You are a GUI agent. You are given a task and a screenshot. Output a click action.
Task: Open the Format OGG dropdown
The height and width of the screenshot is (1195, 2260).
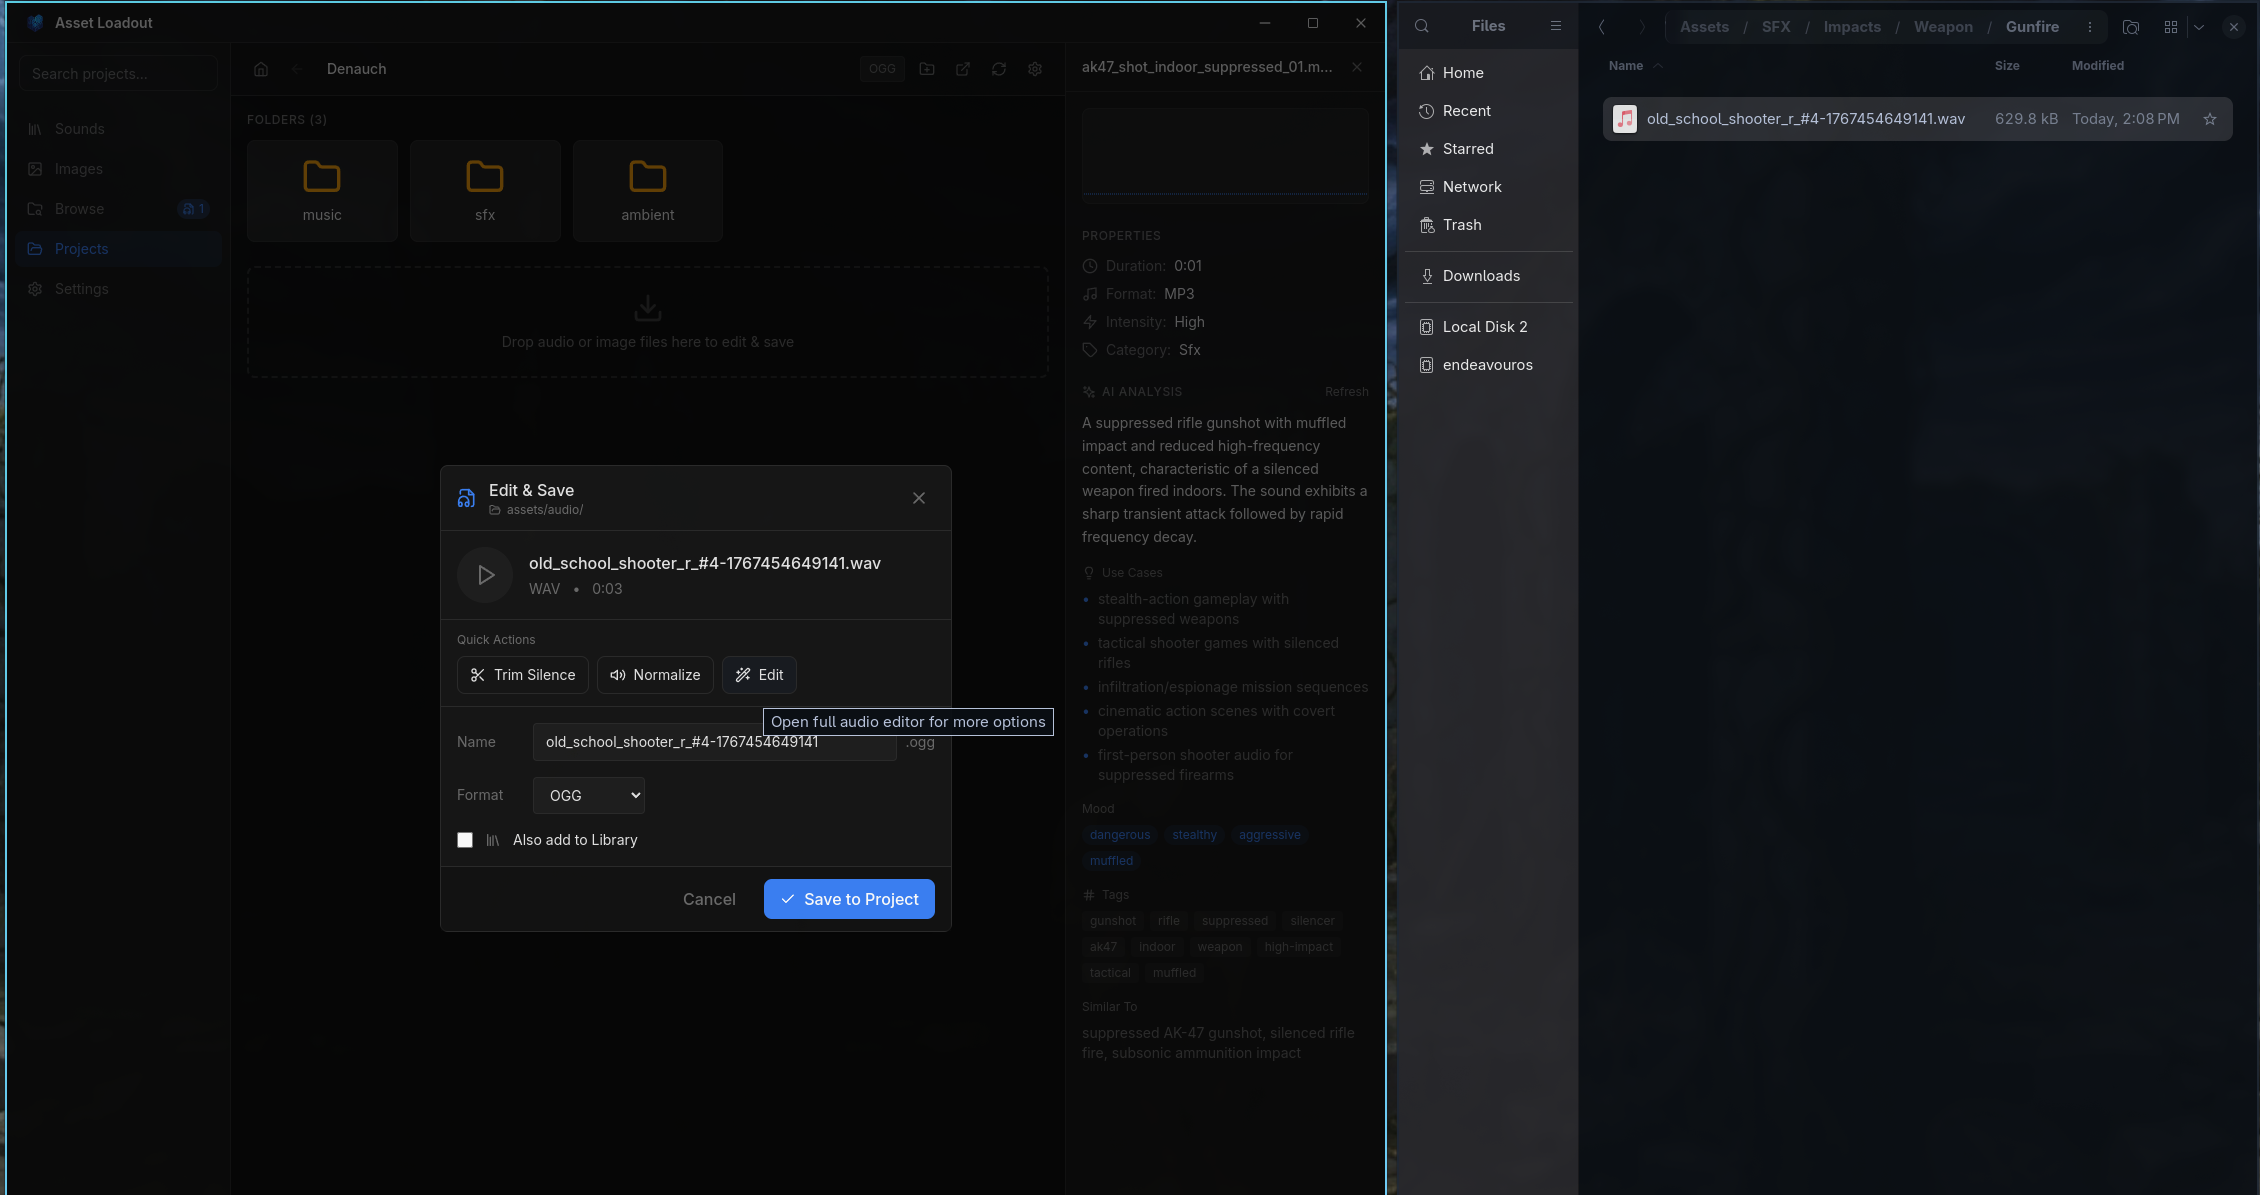click(x=589, y=796)
